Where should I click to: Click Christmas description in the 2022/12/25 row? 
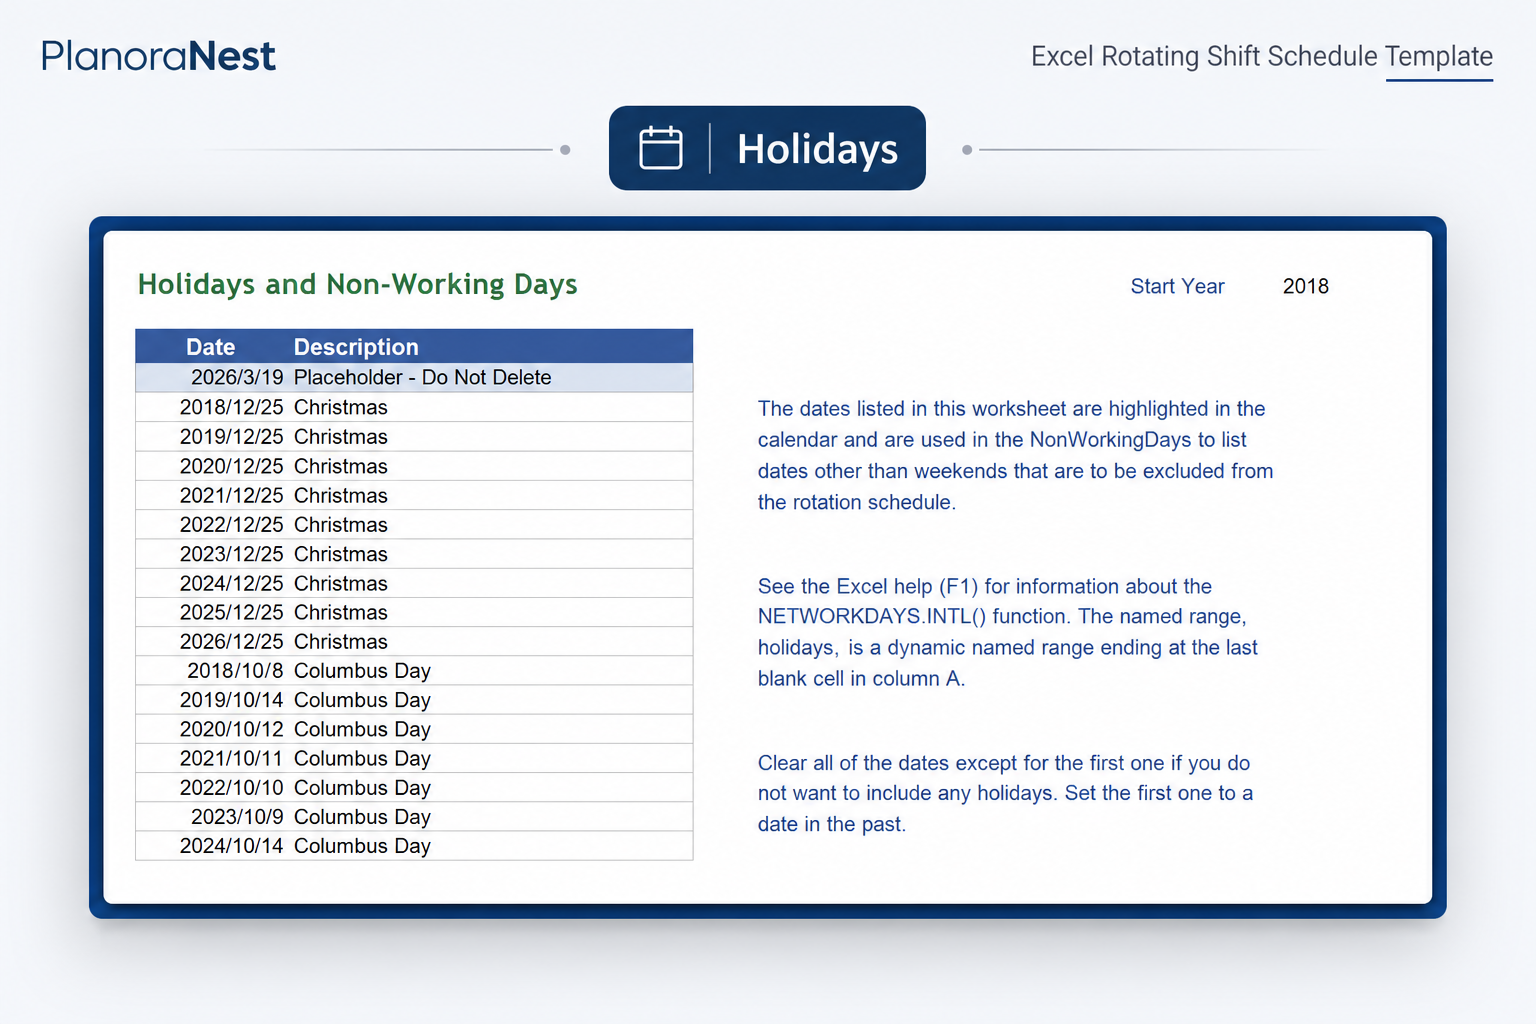tap(340, 524)
